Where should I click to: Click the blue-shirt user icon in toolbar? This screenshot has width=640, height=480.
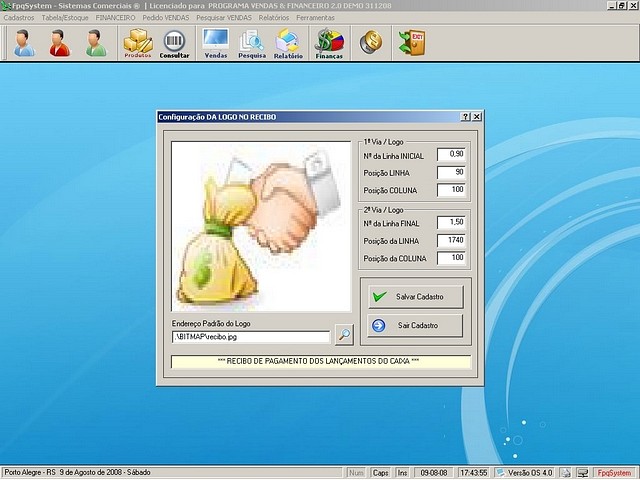24,43
